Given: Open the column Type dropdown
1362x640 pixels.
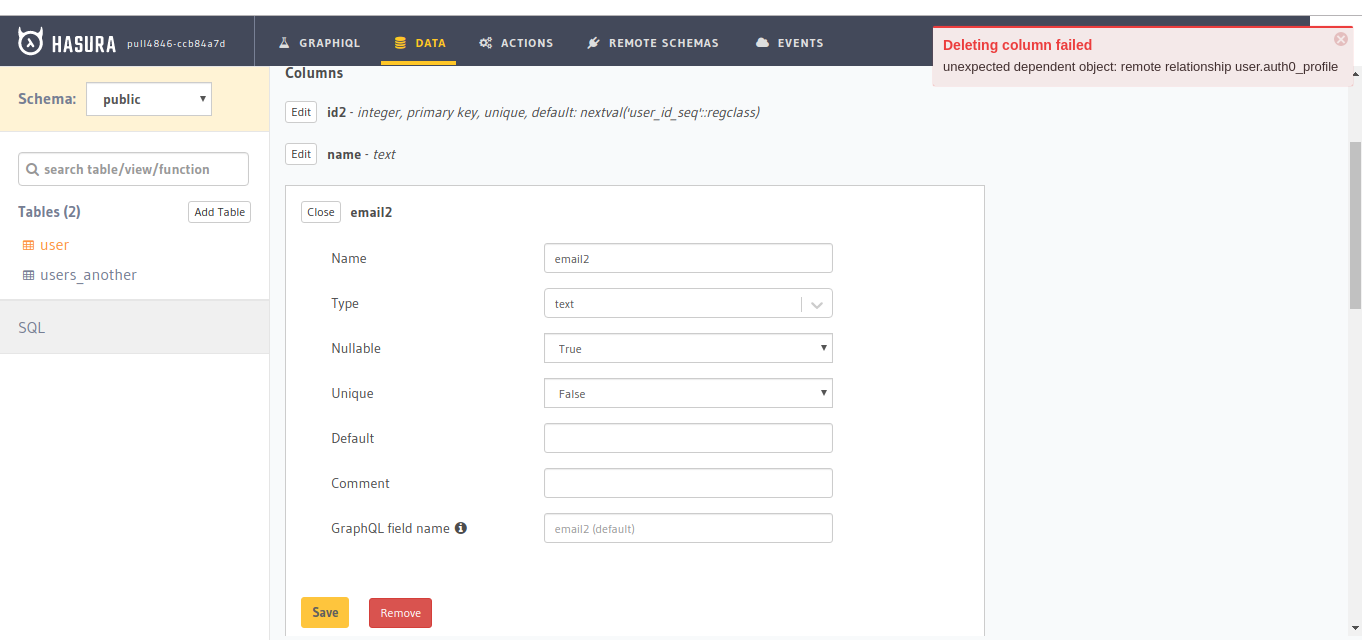Looking at the screenshot, I should coord(688,303).
